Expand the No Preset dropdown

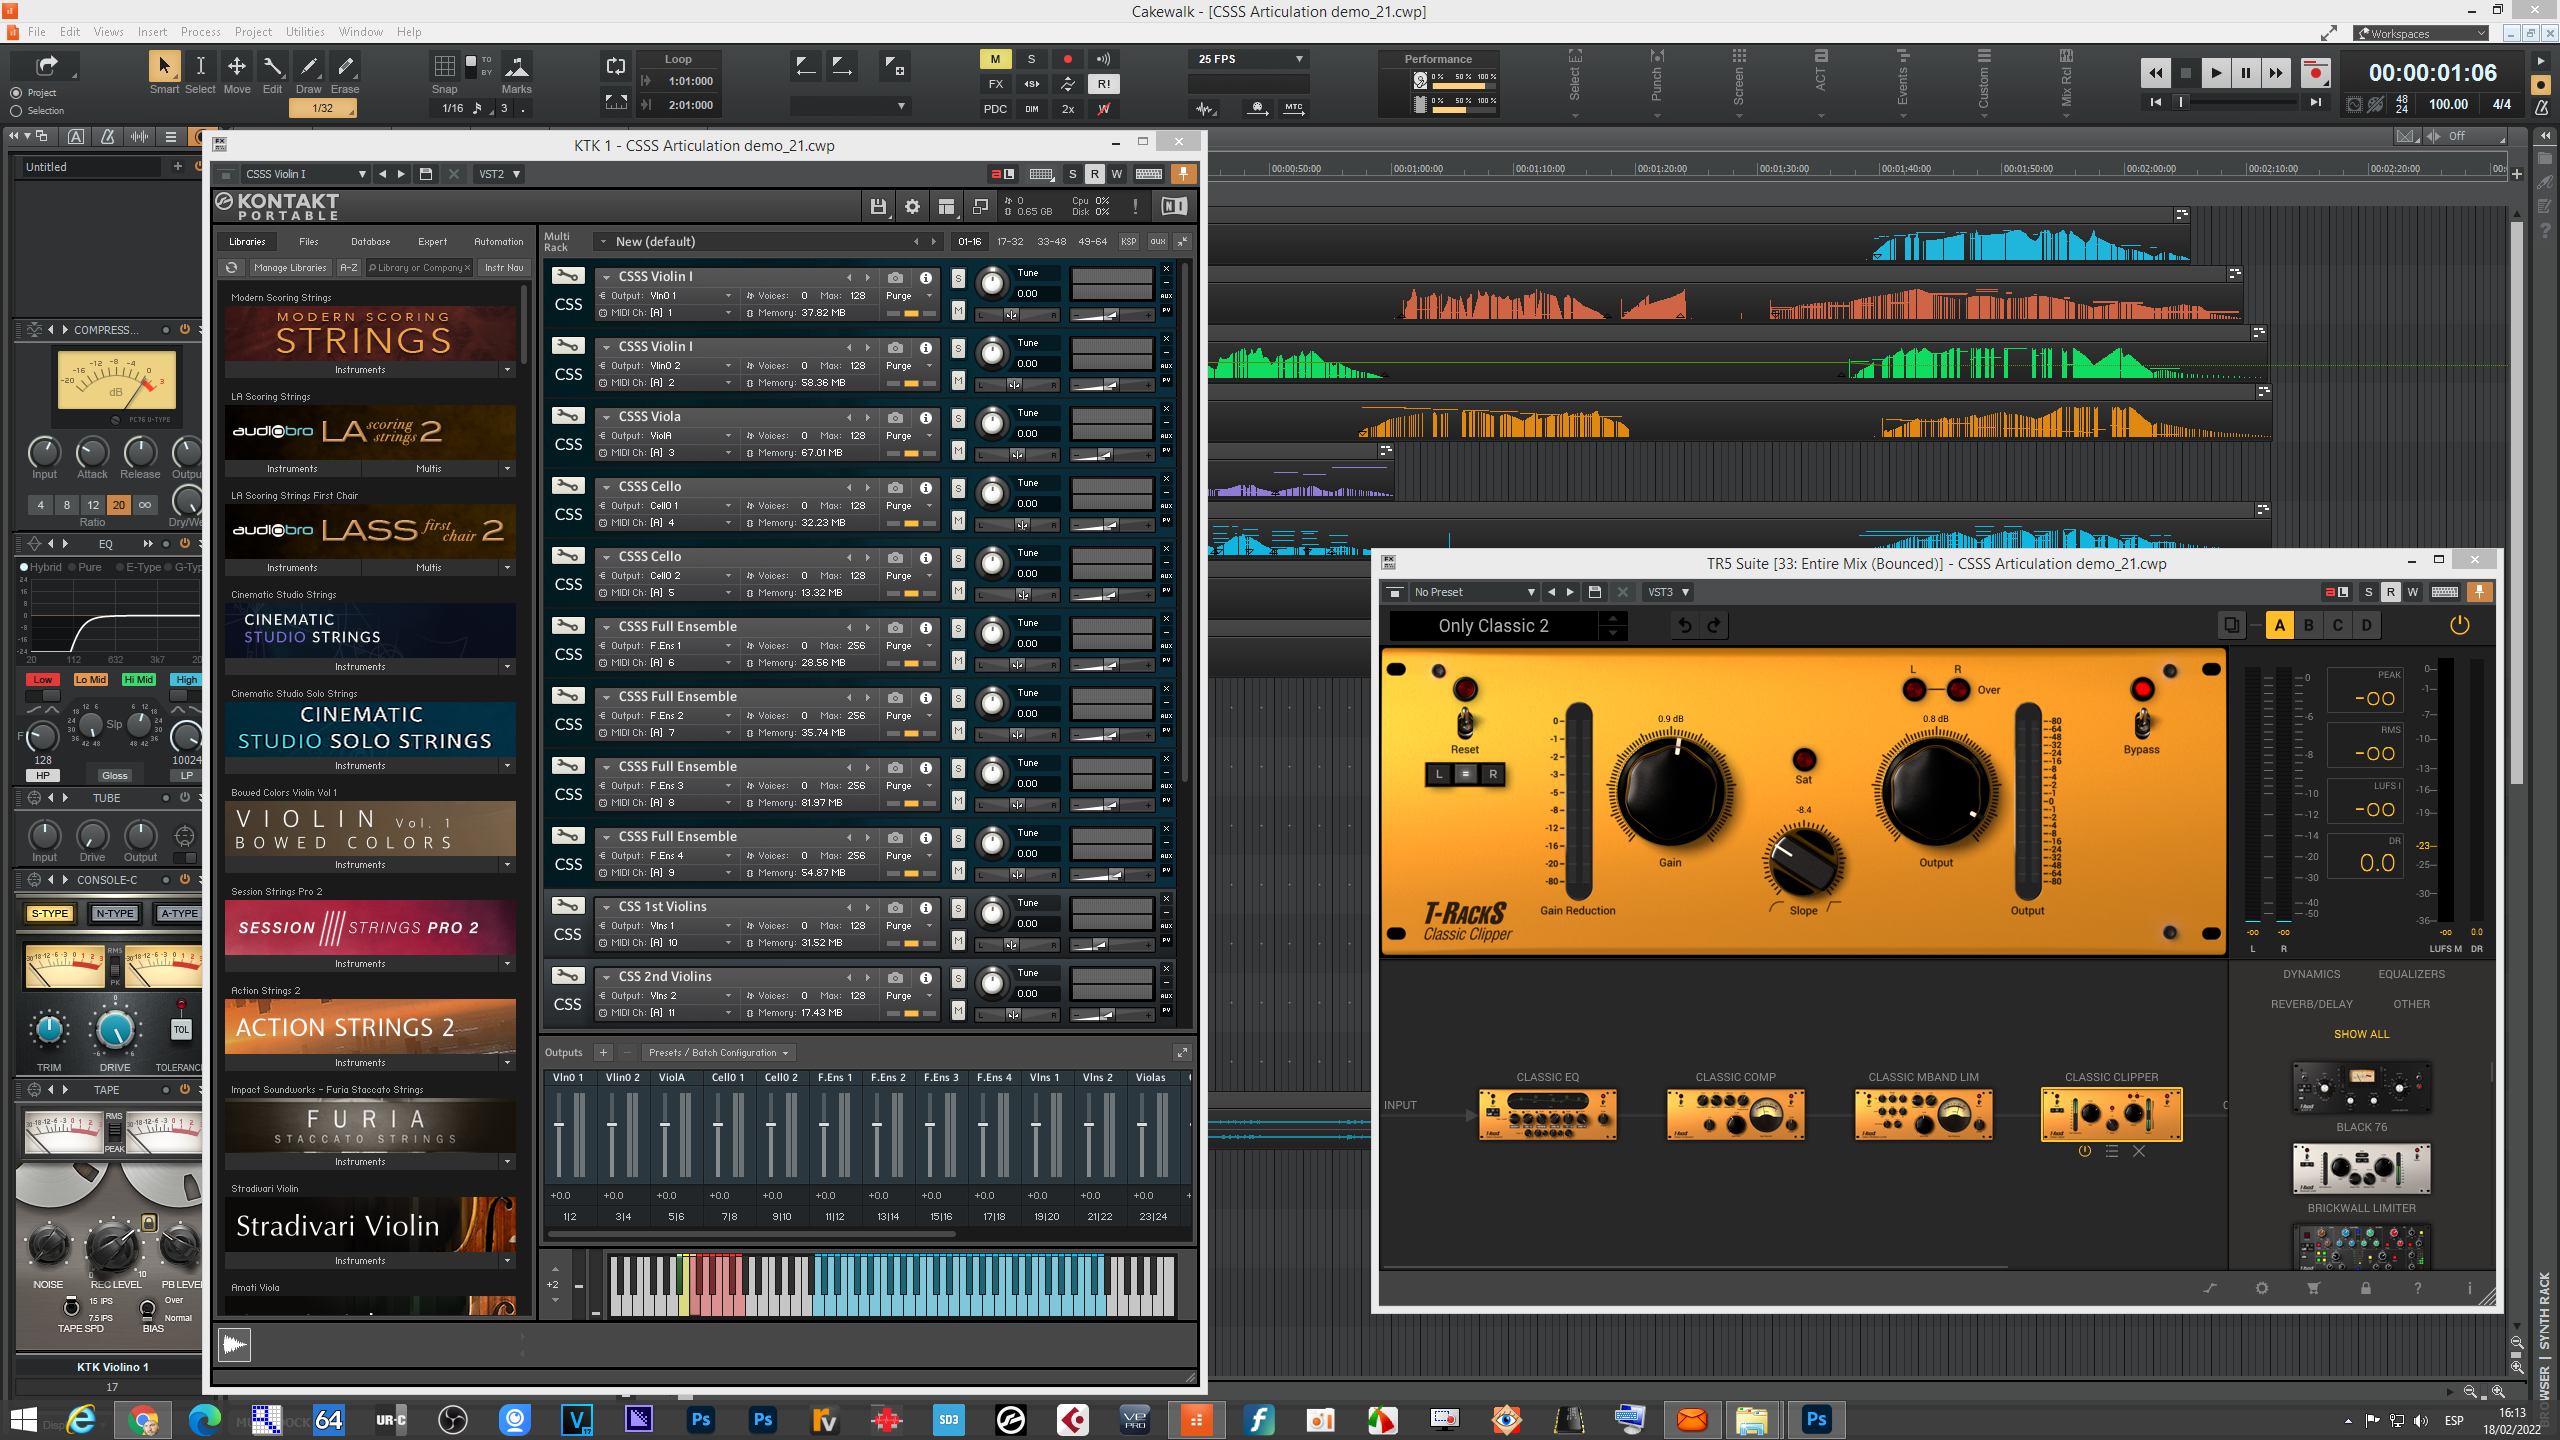pos(1473,592)
